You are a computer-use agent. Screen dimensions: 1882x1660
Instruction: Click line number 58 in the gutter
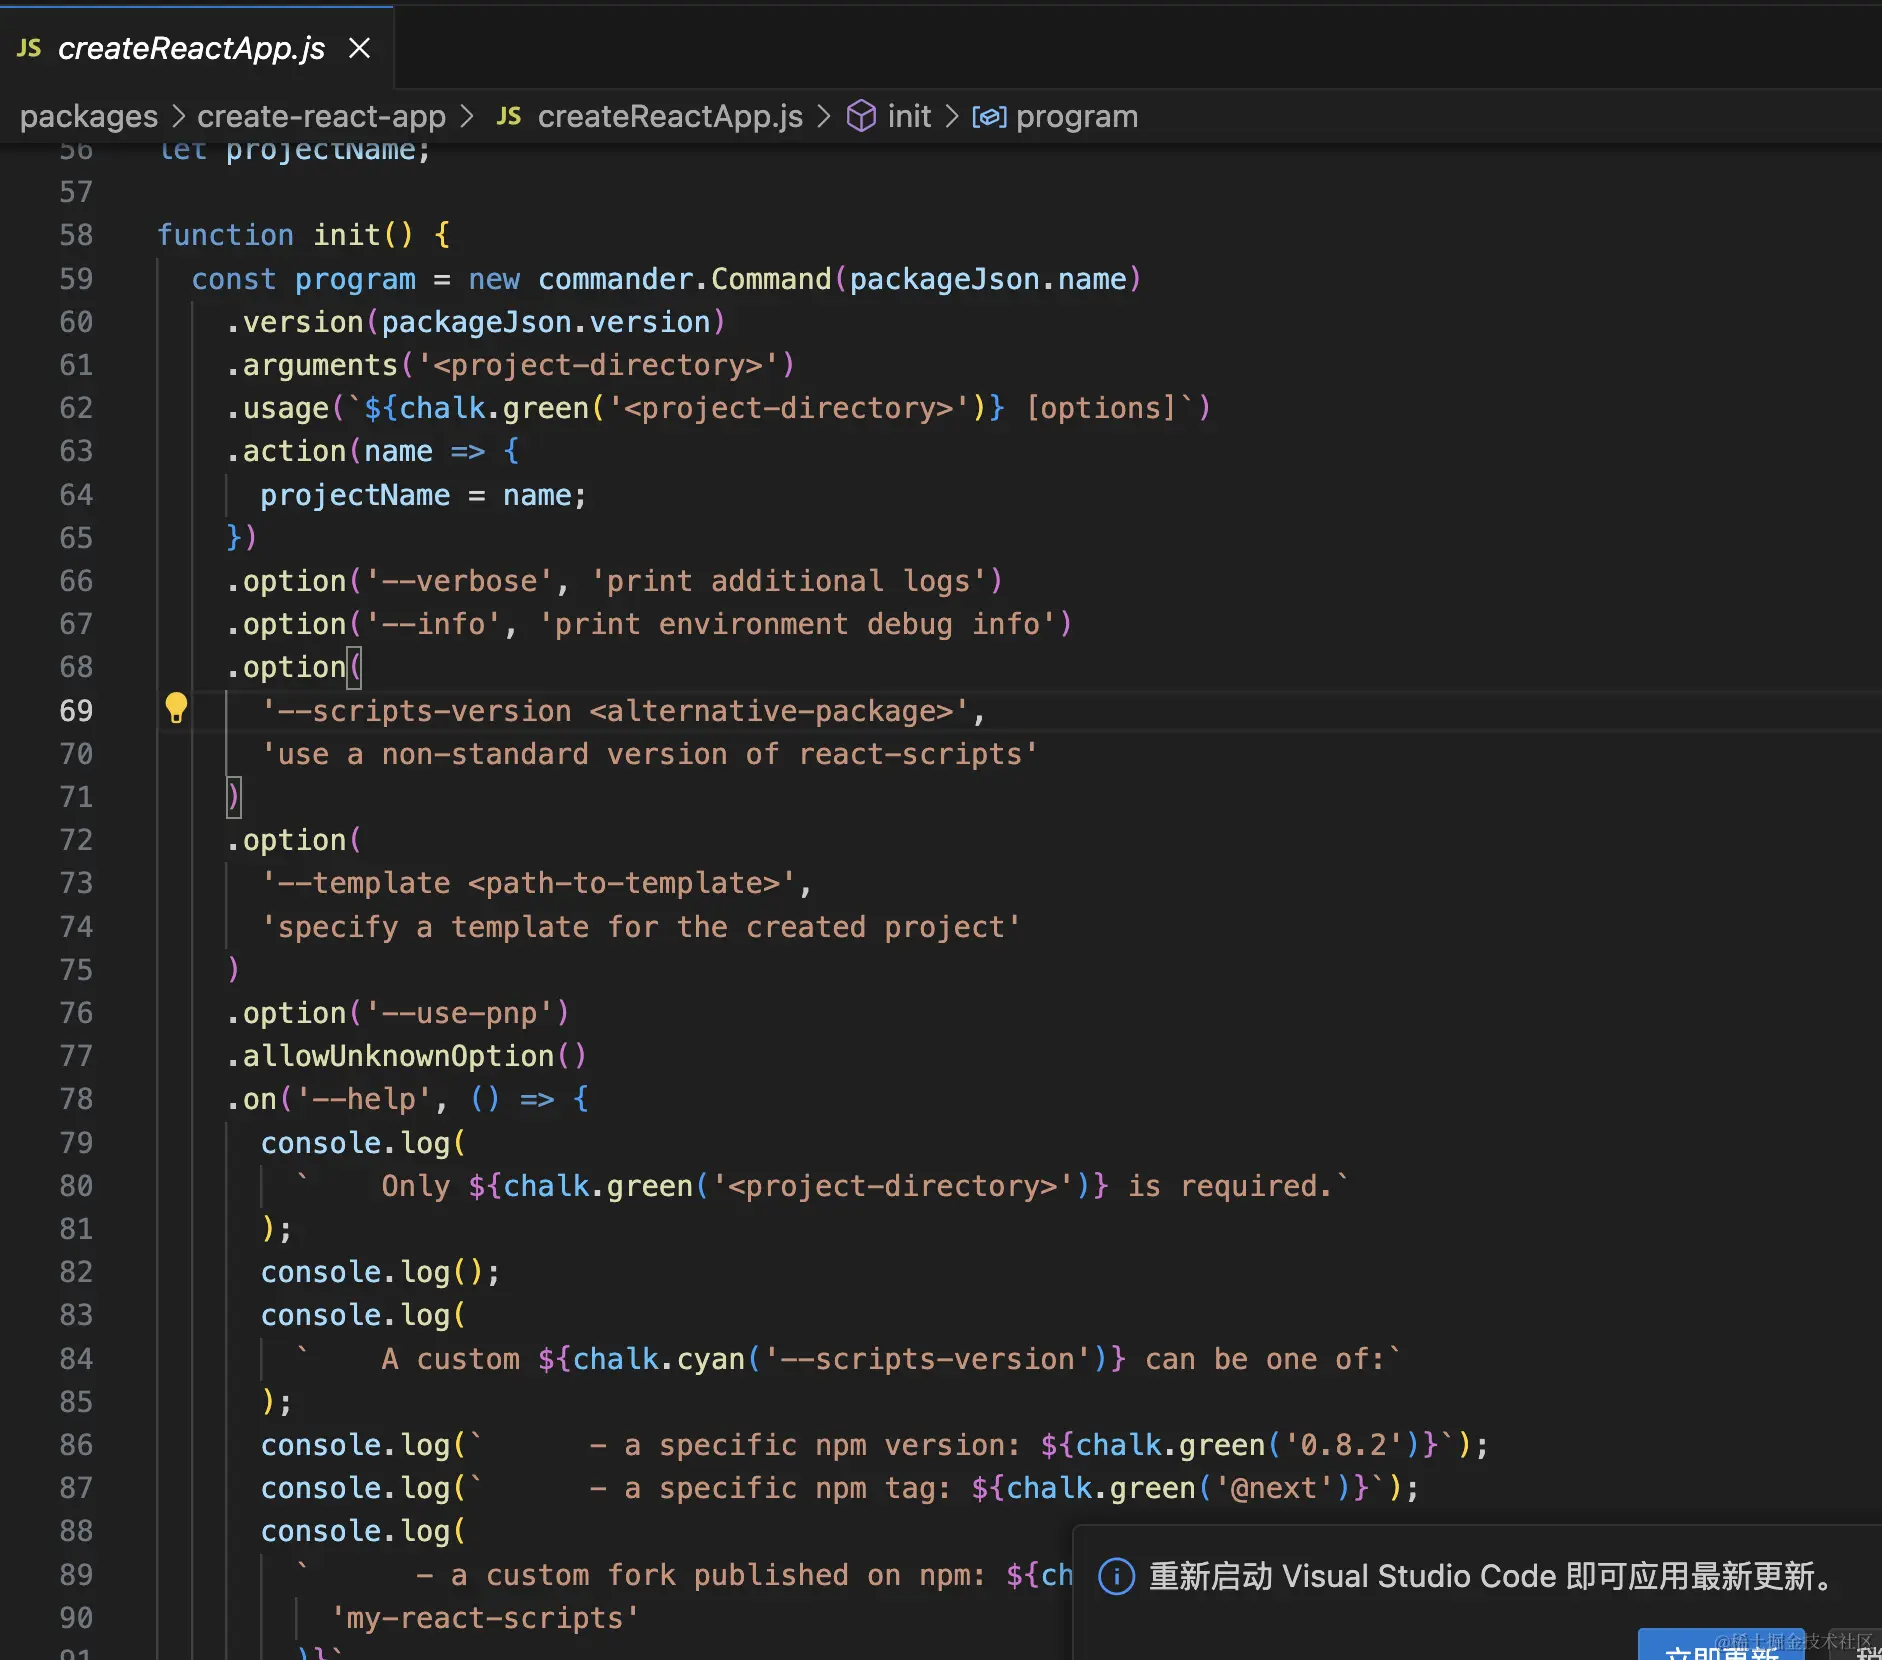(x=76, y=235)
